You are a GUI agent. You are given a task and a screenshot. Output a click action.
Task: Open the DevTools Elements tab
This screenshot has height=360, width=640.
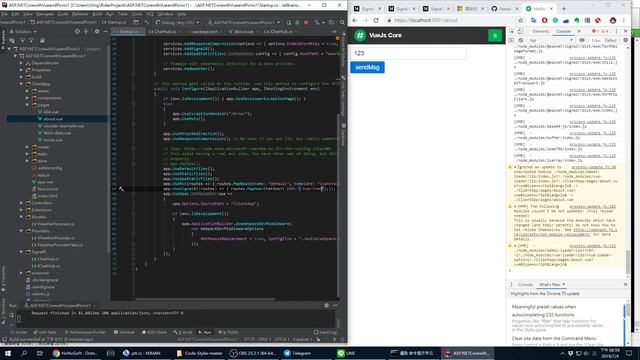point(540,31)
